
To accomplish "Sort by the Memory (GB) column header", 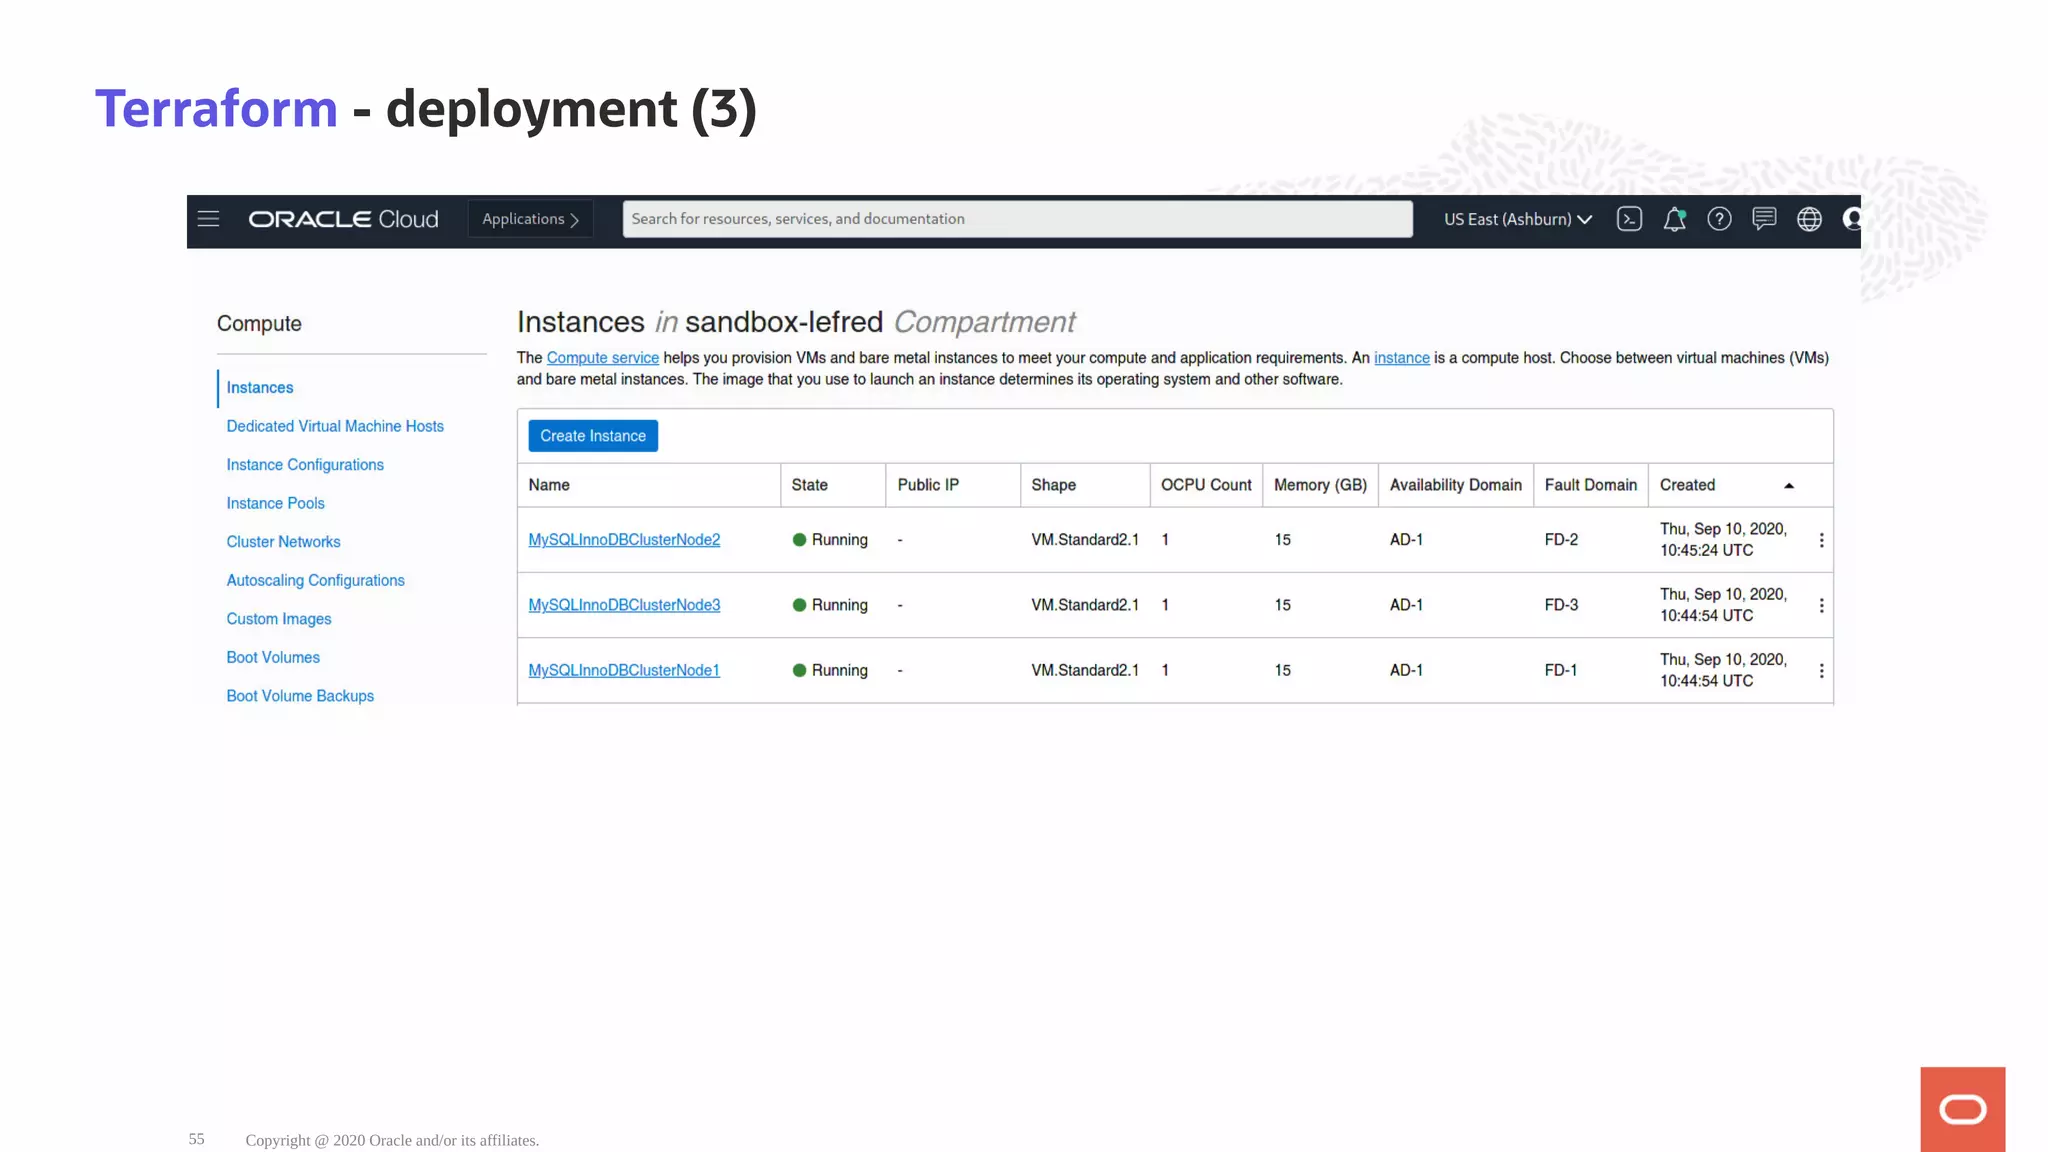I will click(1320, 485).
